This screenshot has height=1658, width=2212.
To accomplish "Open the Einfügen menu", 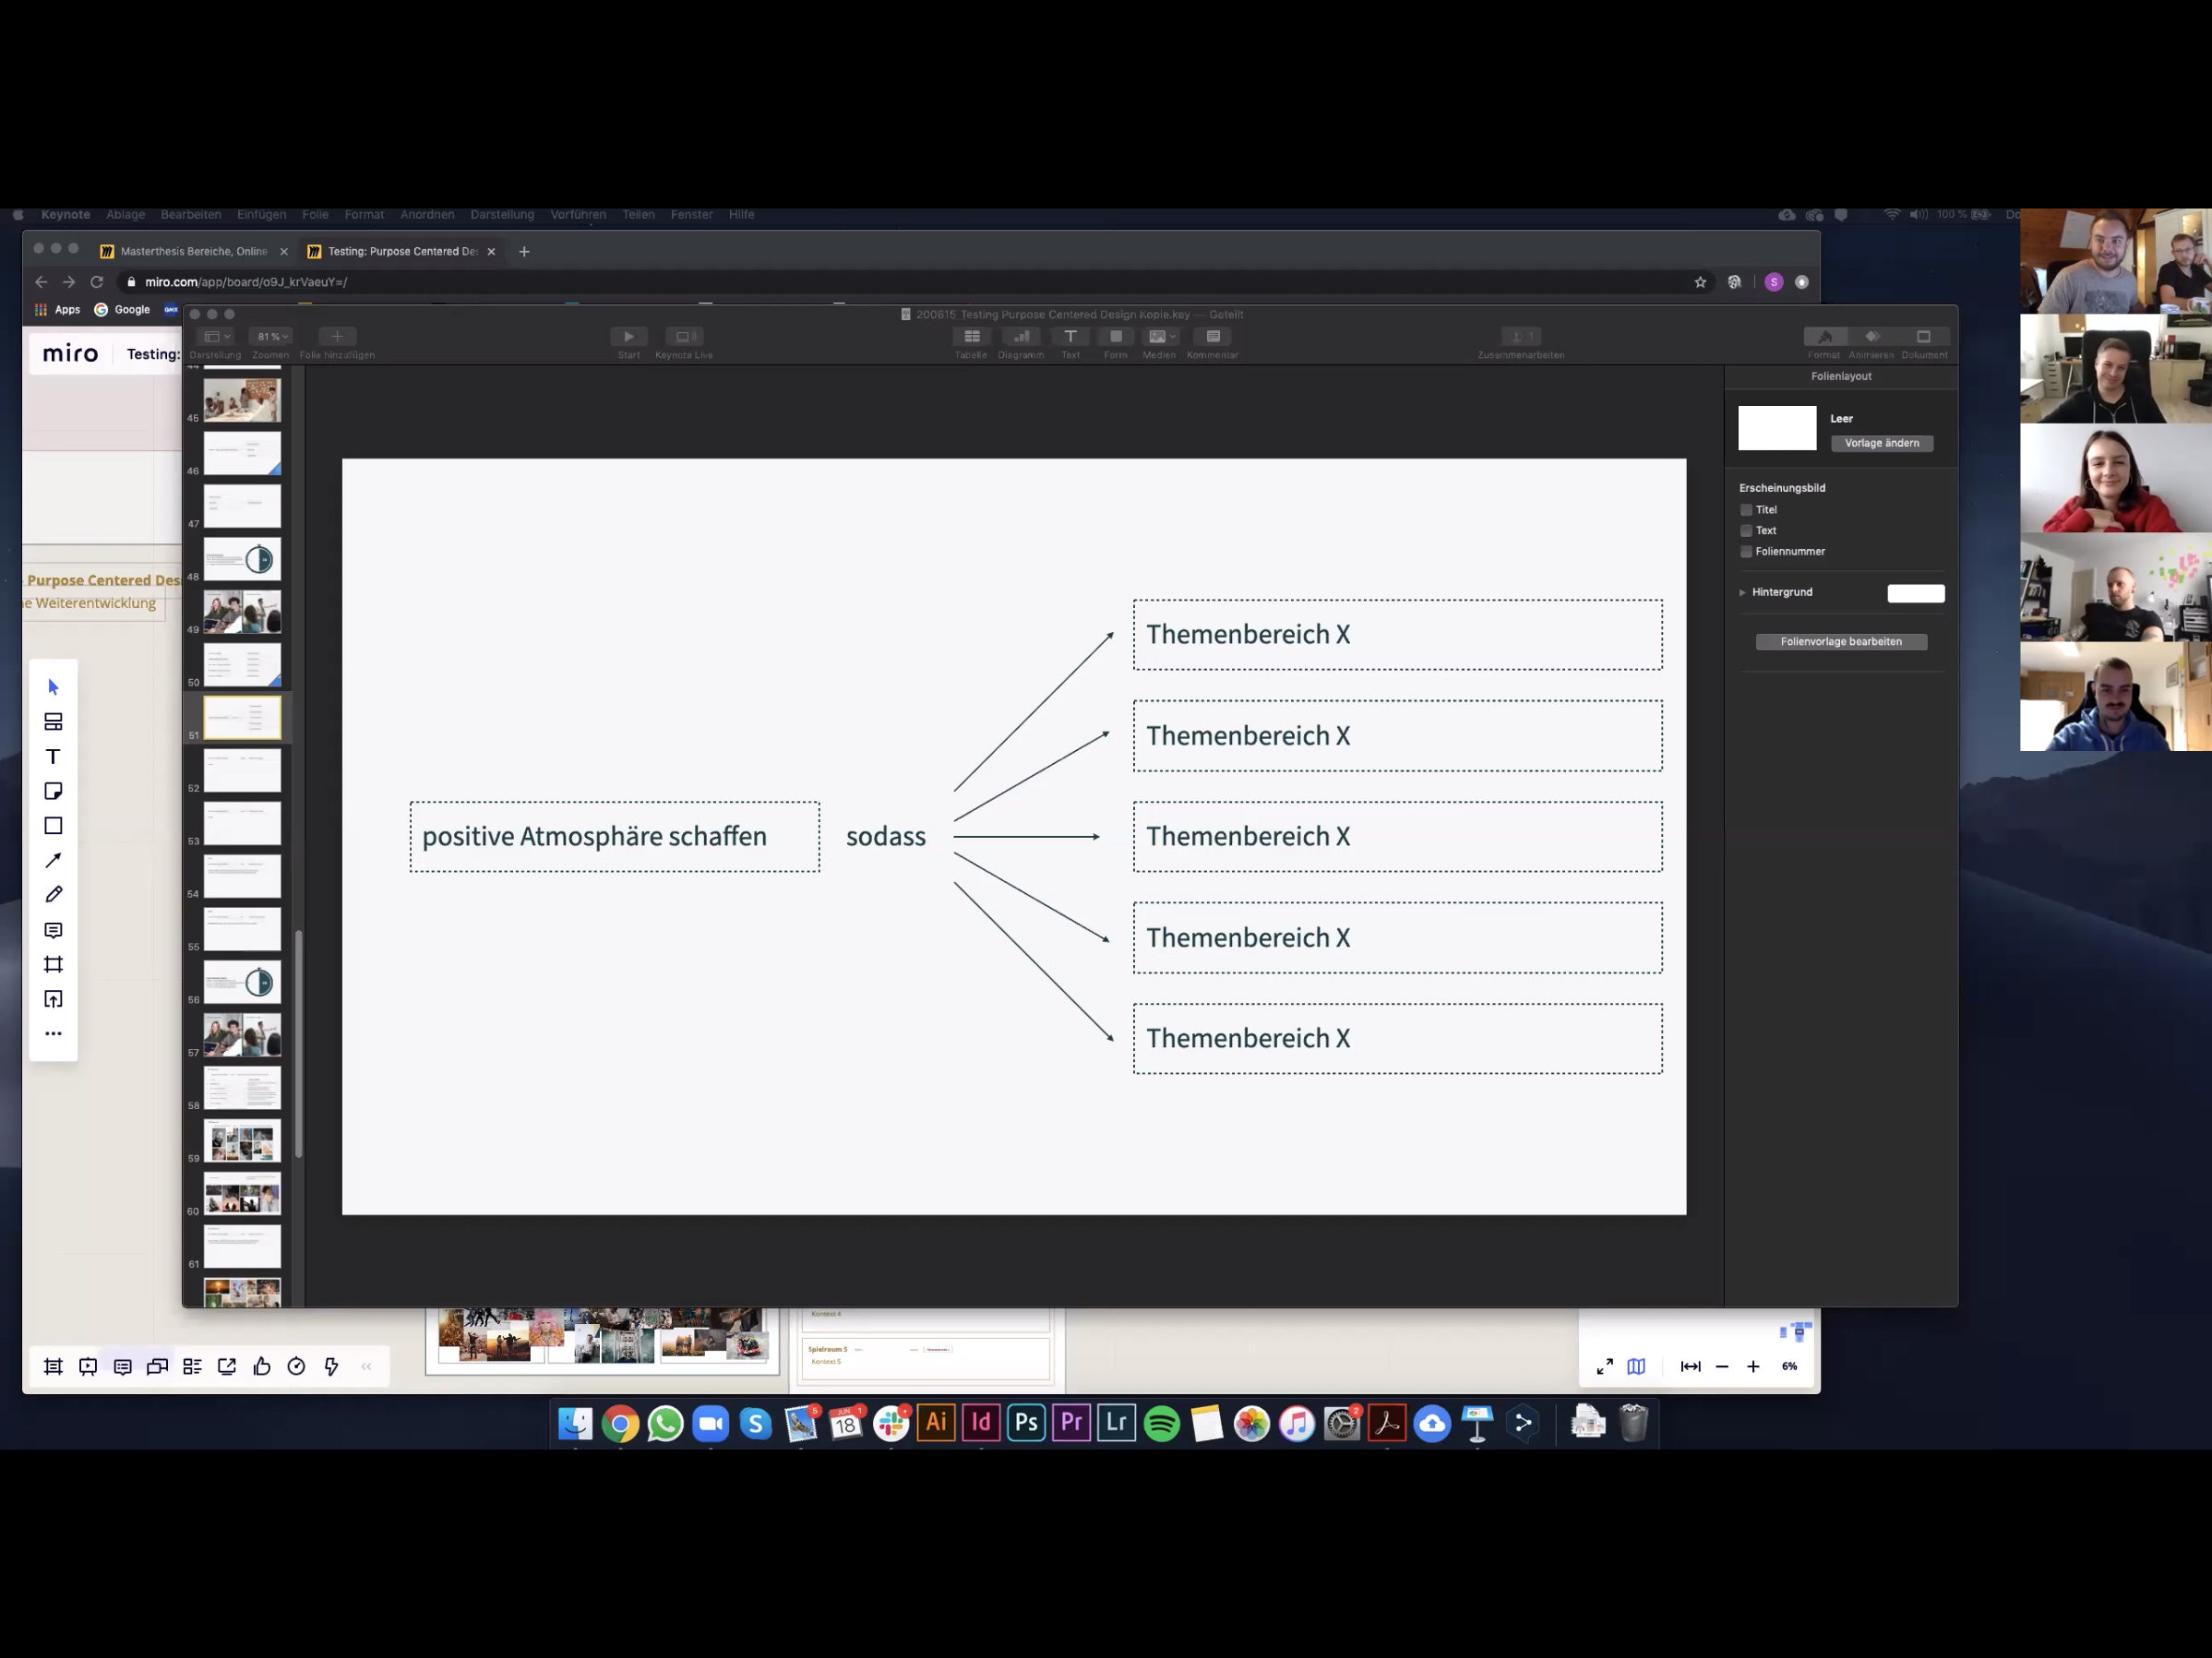I will pos(261,215).
